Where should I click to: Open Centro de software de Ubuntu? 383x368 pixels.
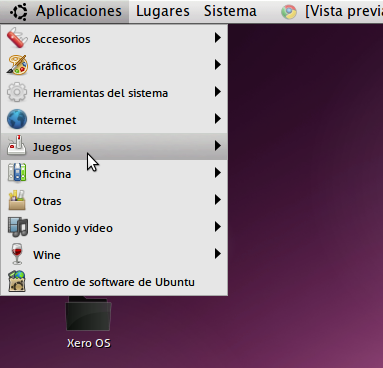114,281
